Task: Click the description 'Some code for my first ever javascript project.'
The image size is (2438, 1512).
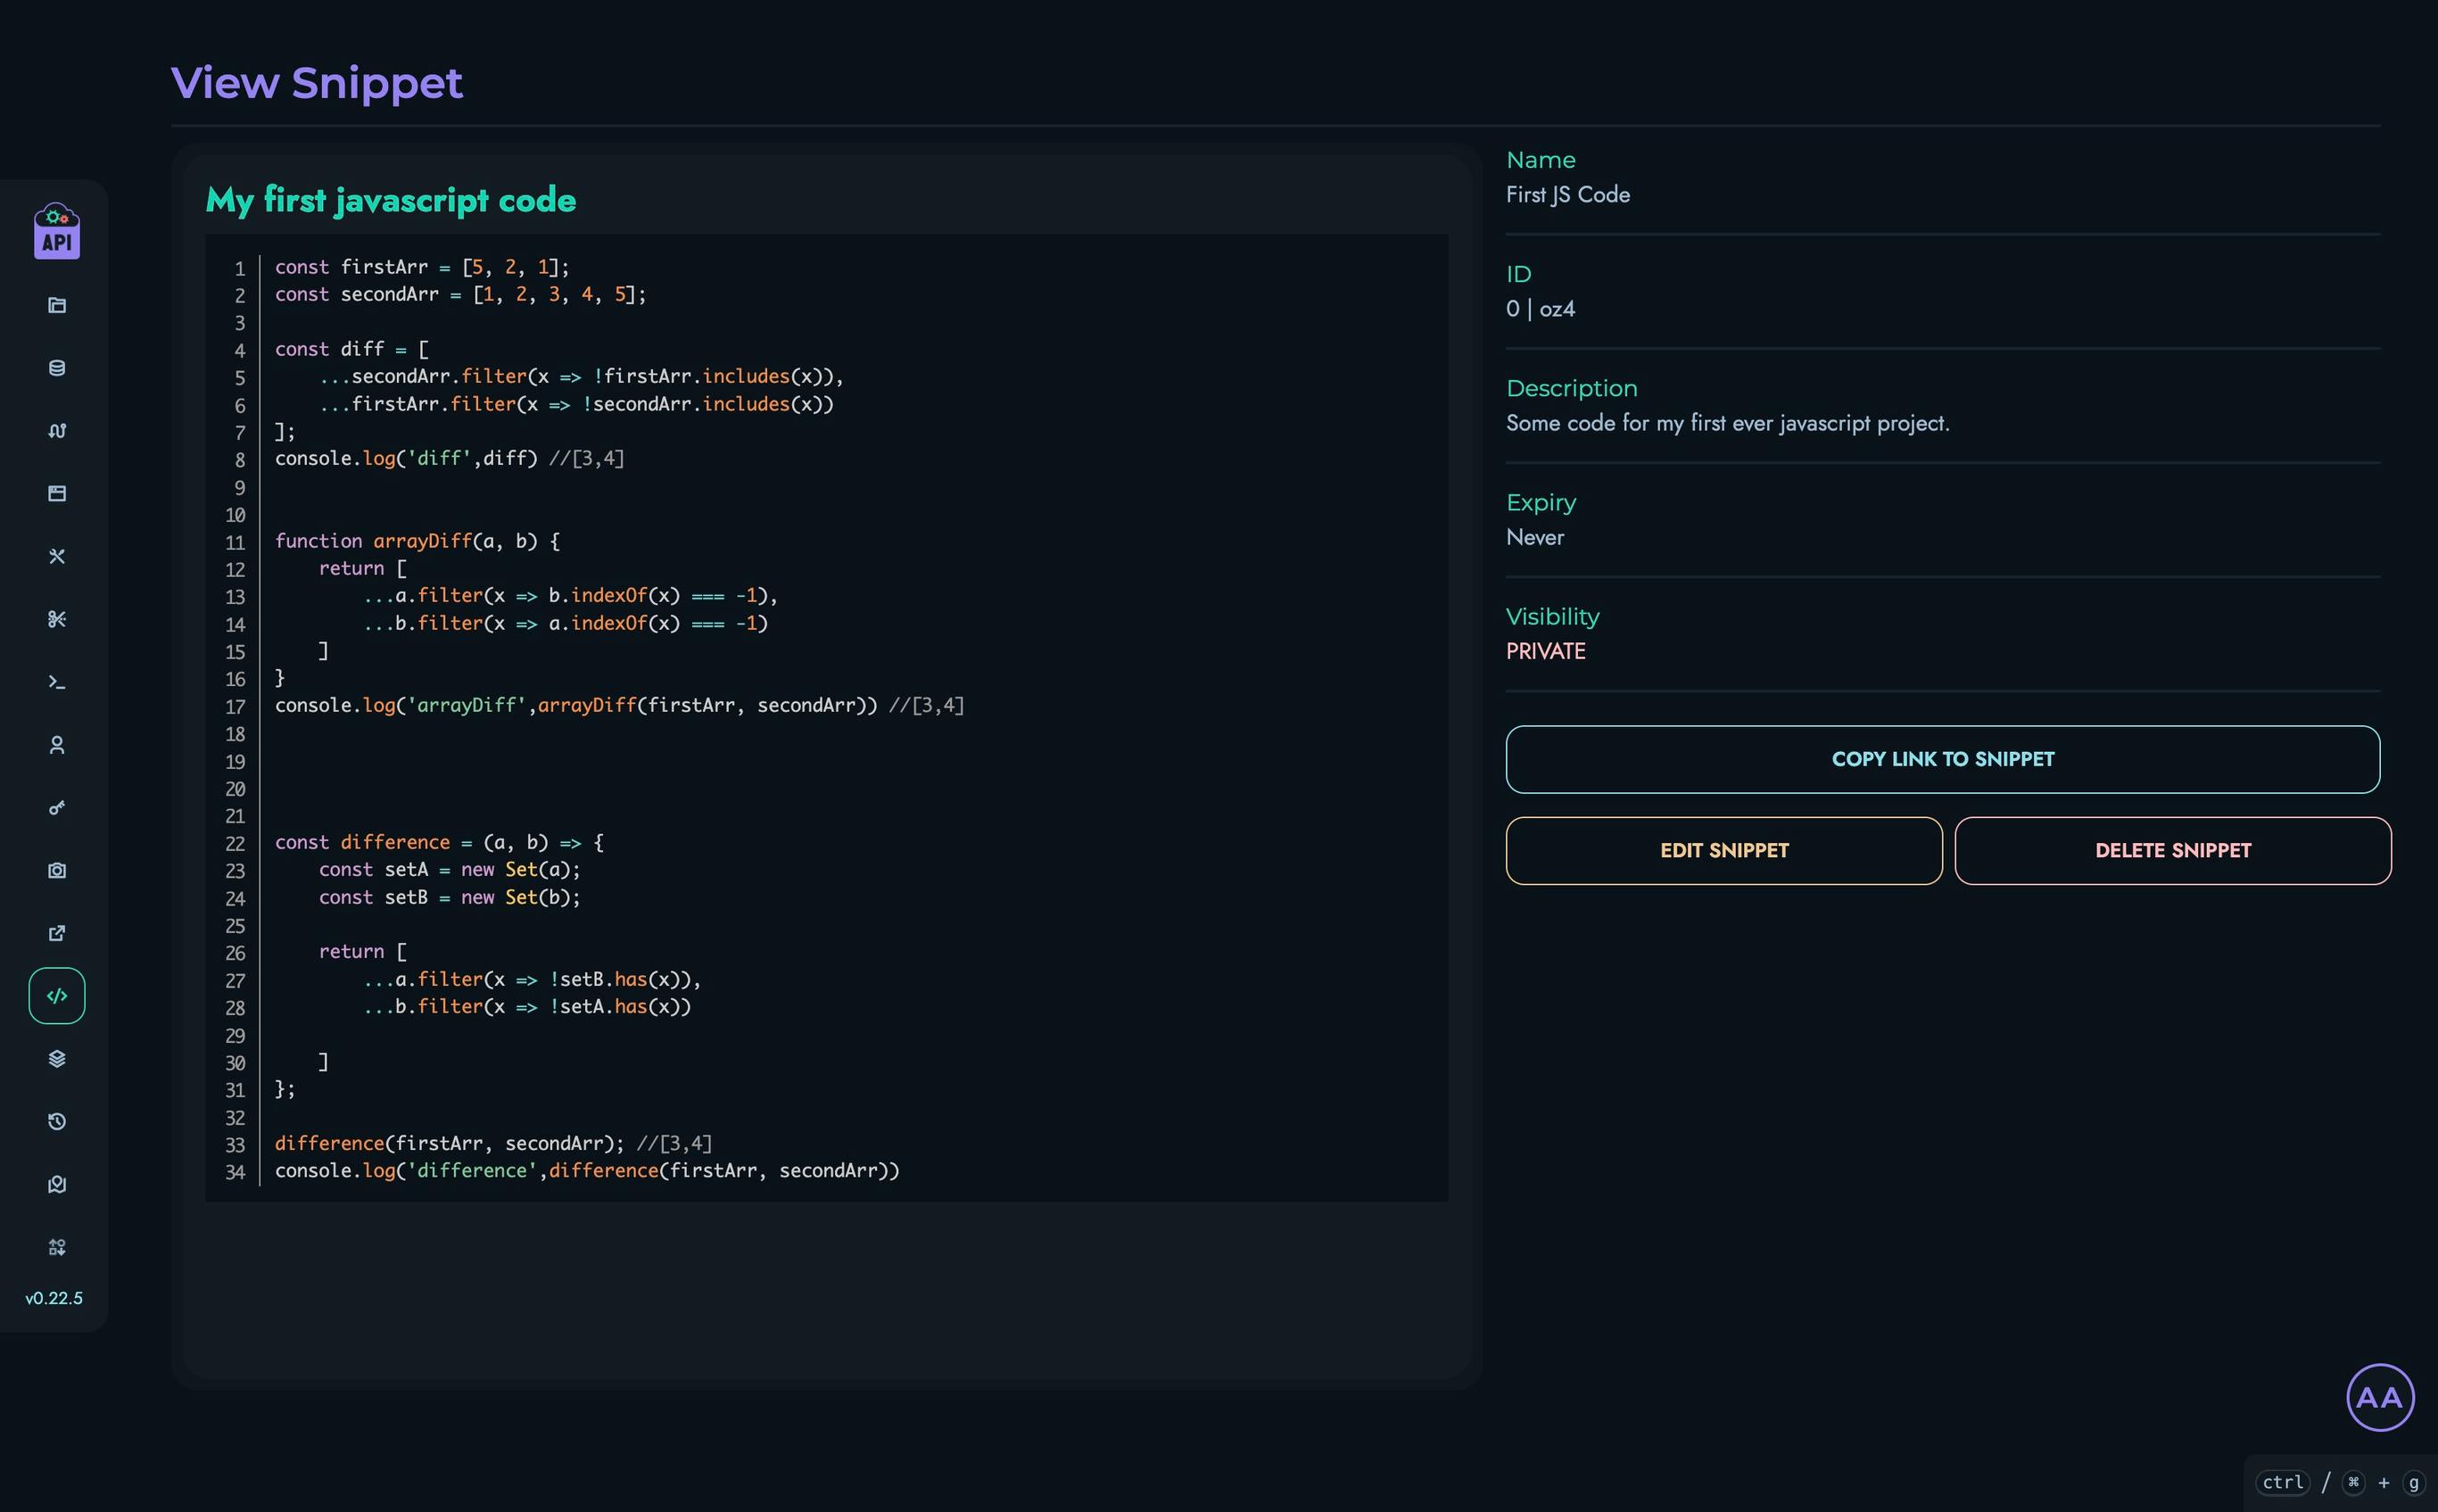Action: [x=1727, y=423]
